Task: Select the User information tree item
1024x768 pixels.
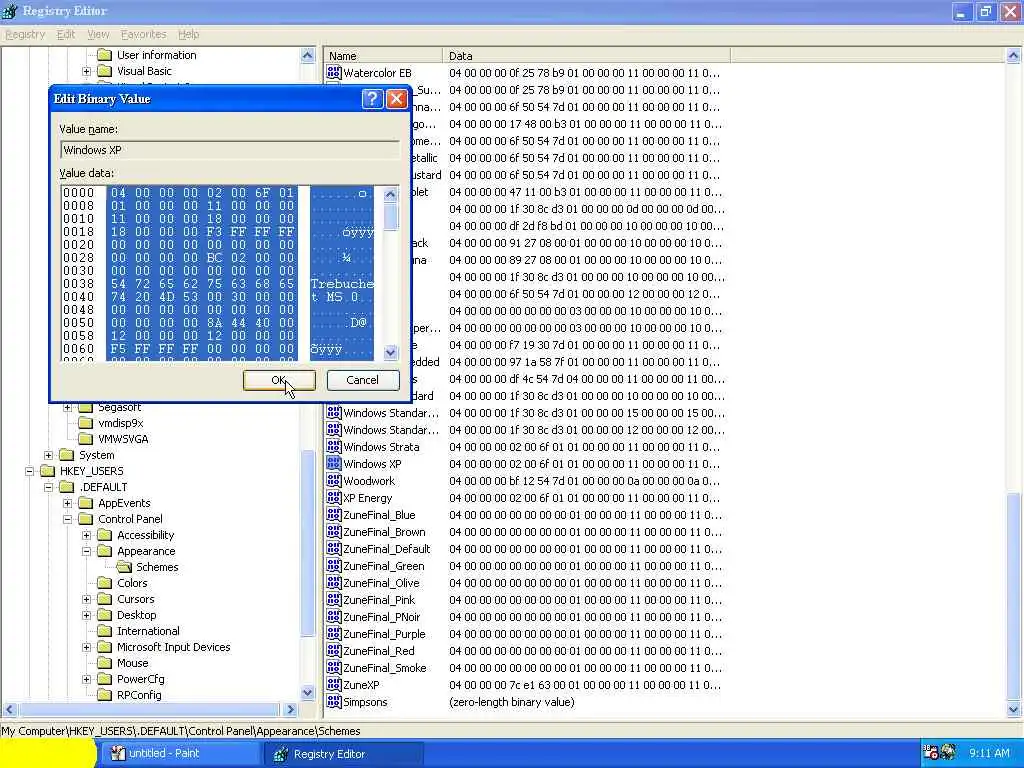Action: 157,55
